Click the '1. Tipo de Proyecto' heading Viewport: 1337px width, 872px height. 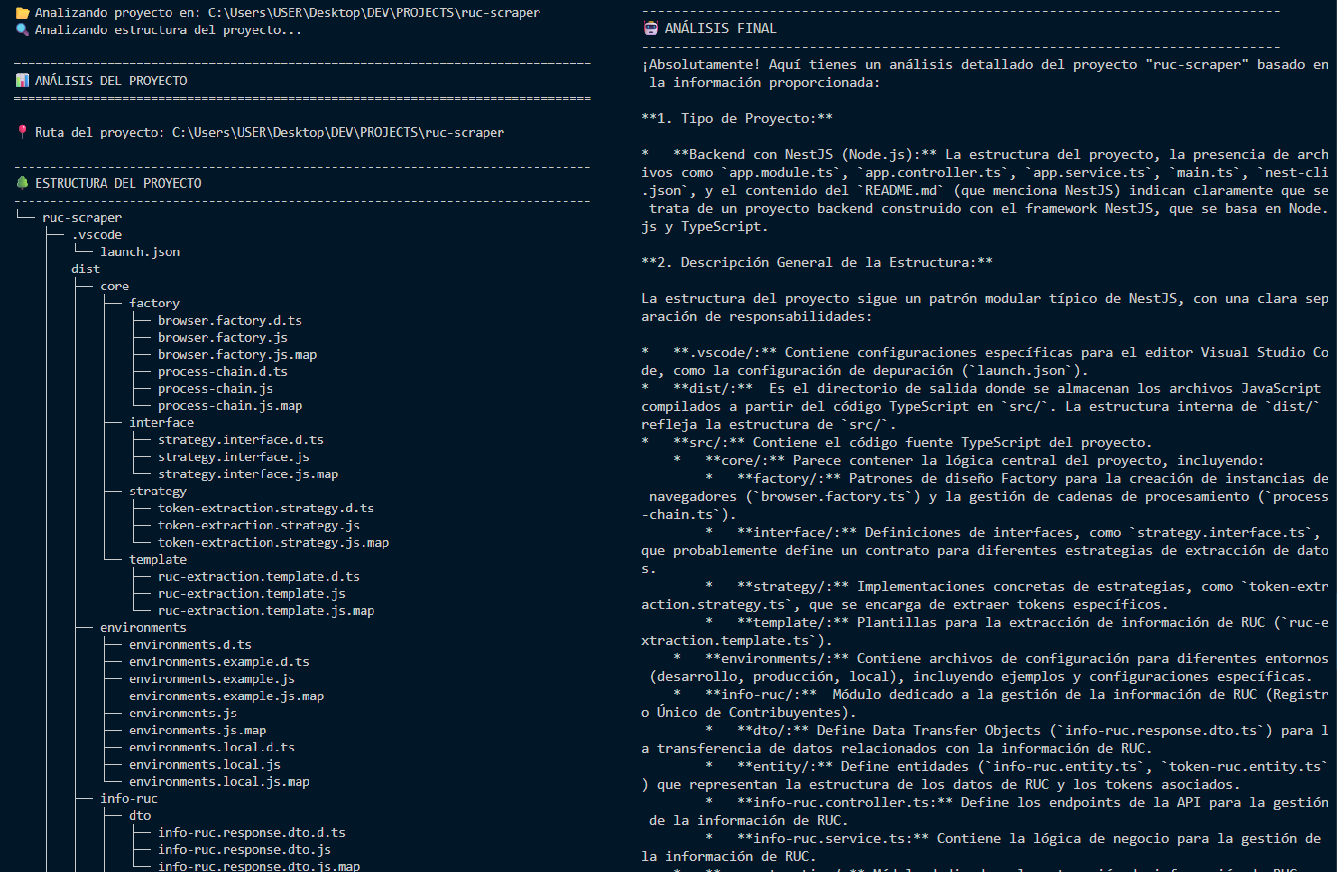click(737, 118)
